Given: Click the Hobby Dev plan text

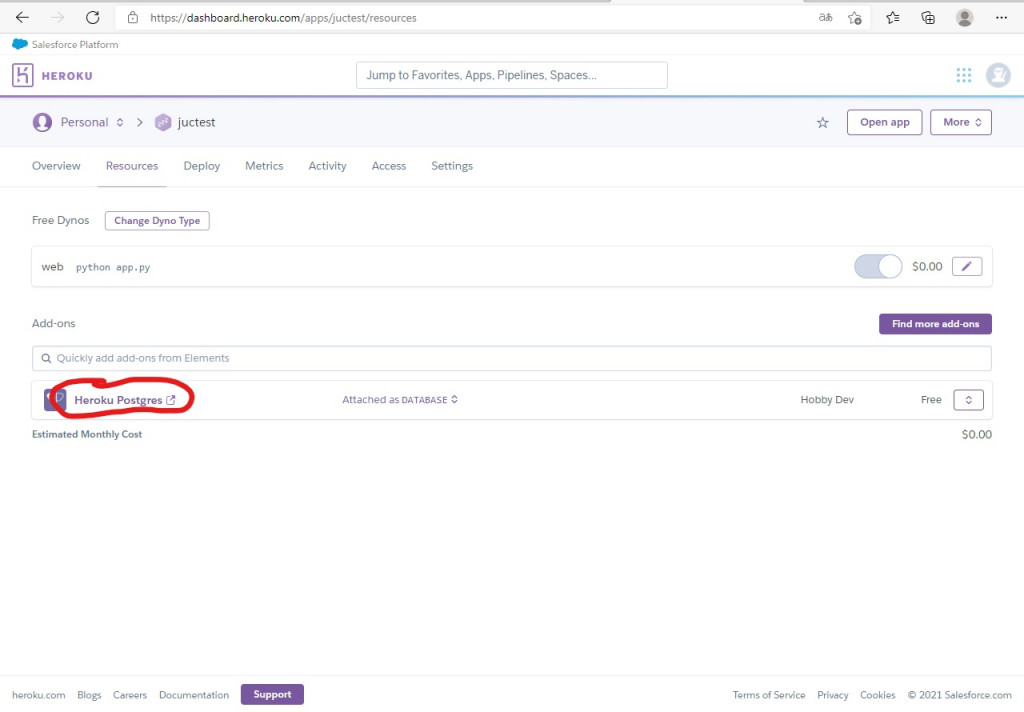Looking at the screenshot, I should (x=827, y=399).
